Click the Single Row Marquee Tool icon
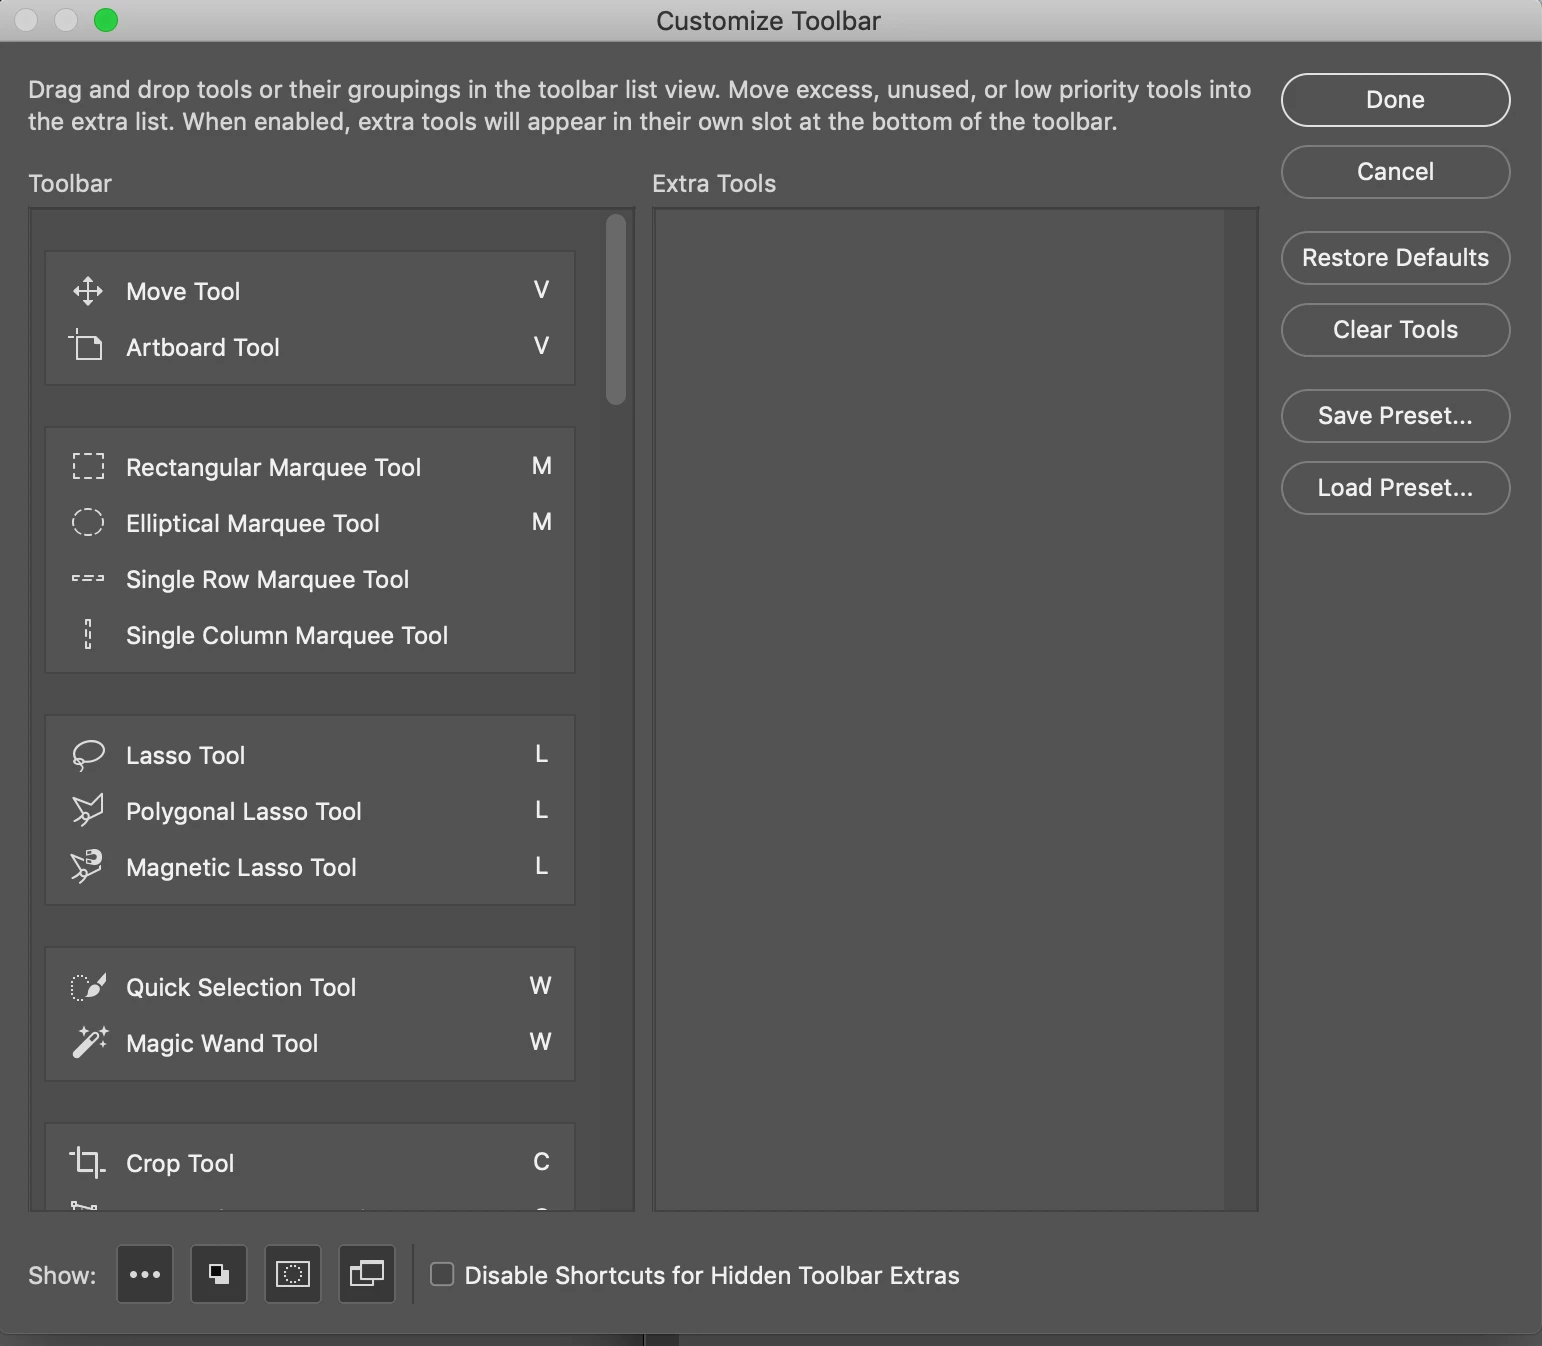The image size is (1542, 1346). 88,578
